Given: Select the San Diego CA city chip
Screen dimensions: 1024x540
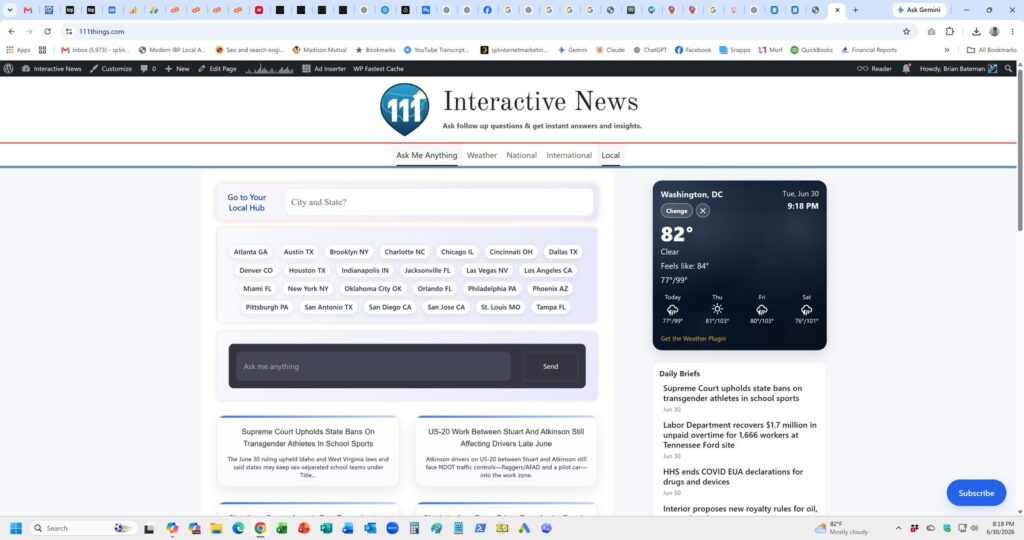Looking at the screenshot, I should (390, 307).
